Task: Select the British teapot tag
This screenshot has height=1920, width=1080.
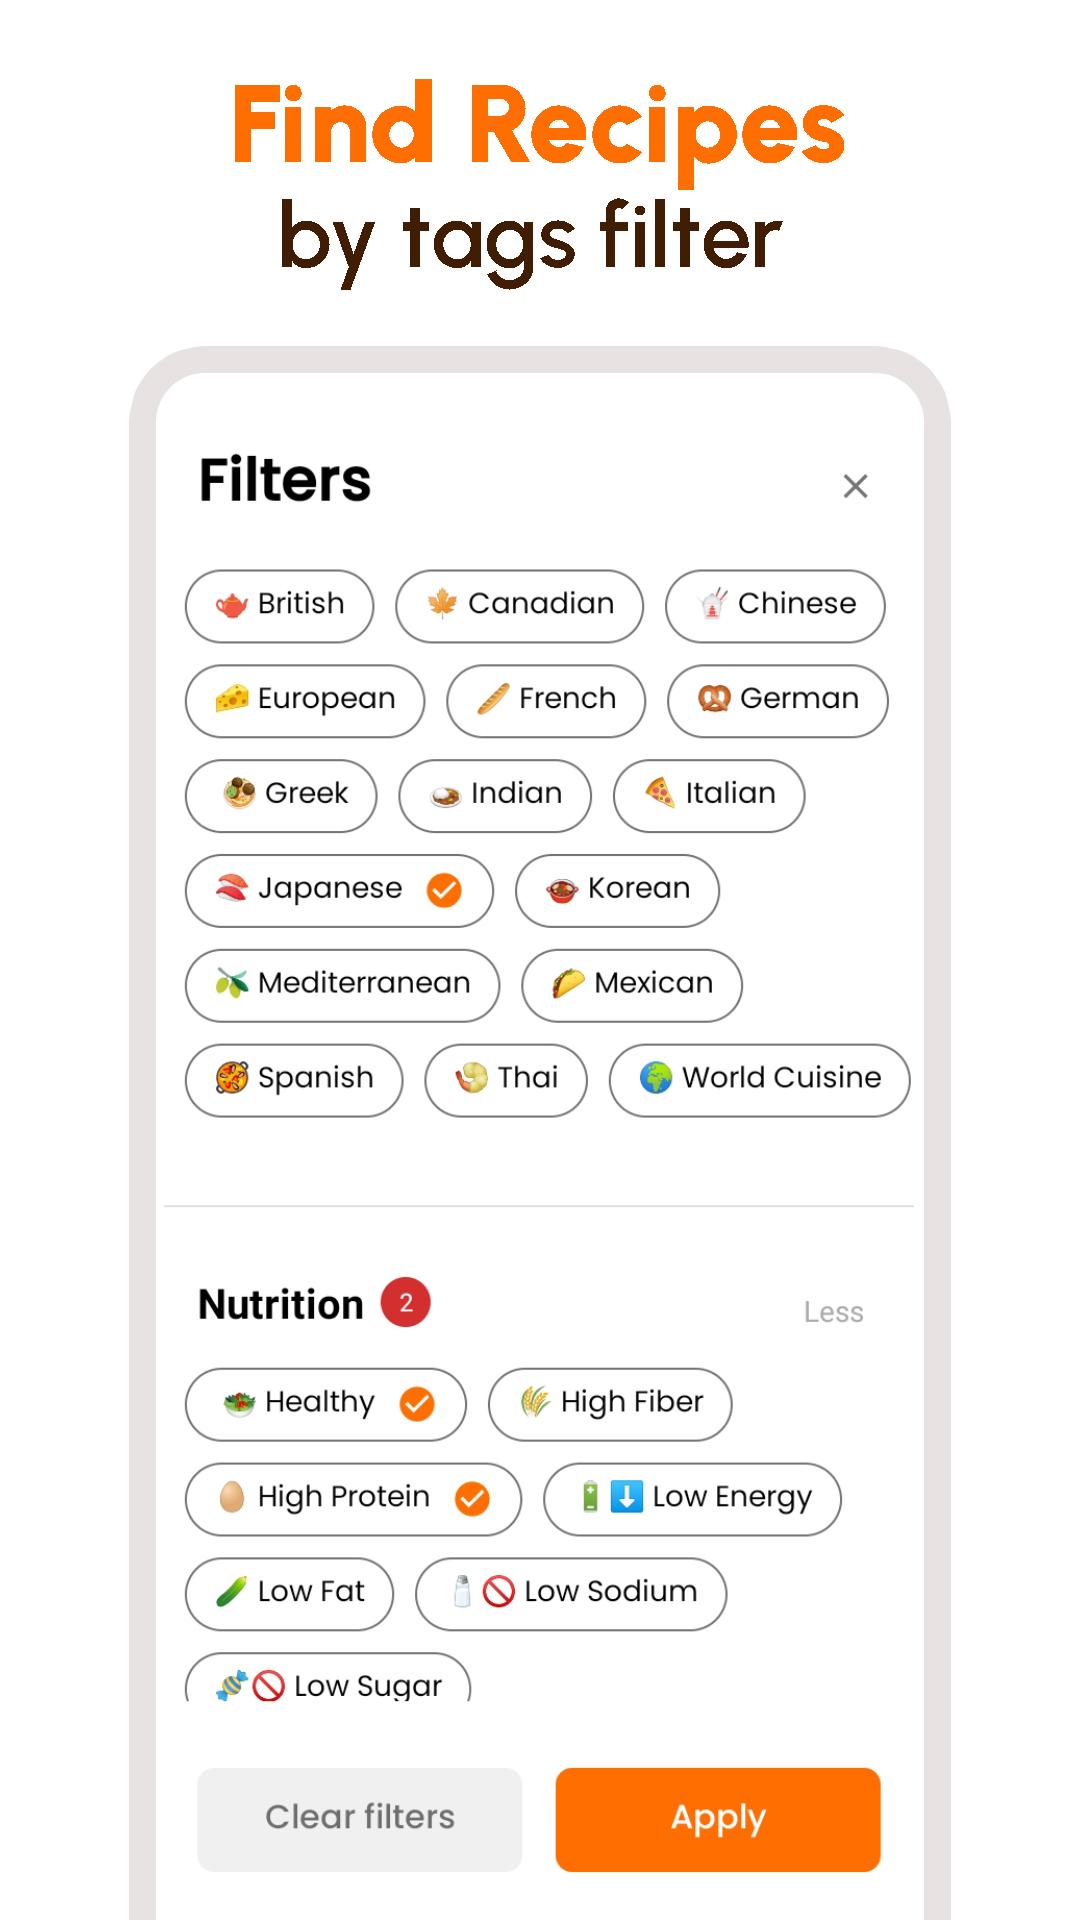Action: tap(279, 606)
